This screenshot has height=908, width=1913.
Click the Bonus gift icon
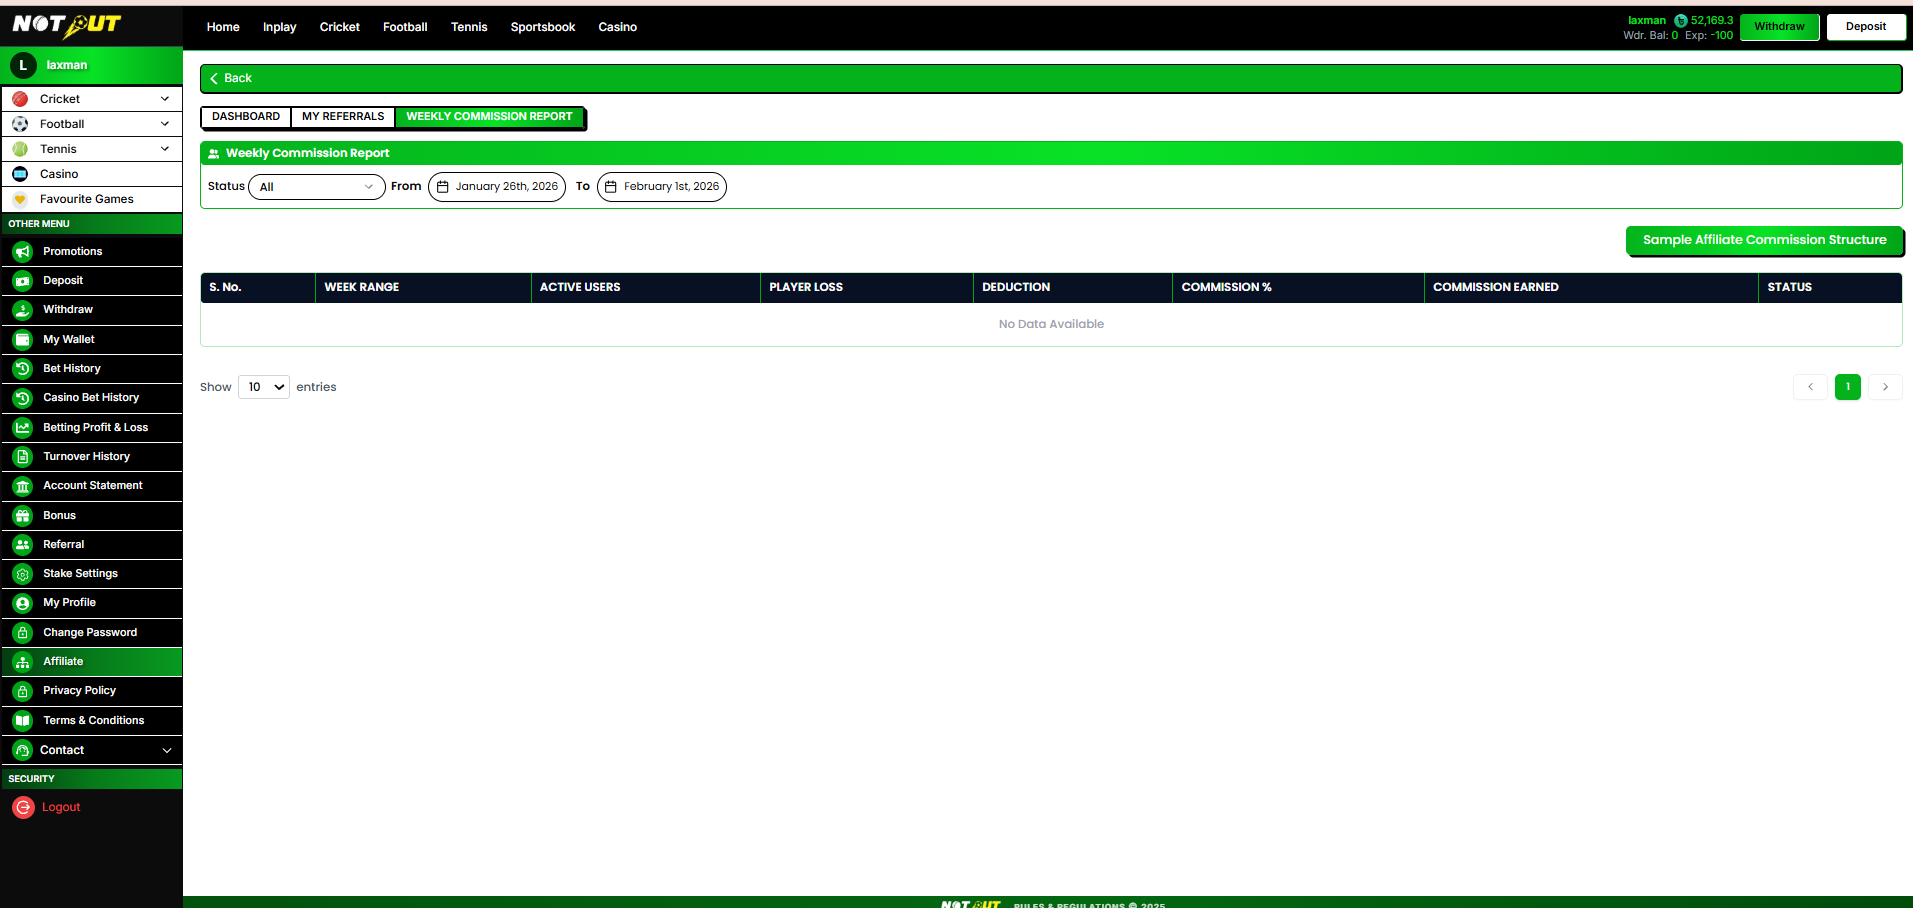click(23, 516)
